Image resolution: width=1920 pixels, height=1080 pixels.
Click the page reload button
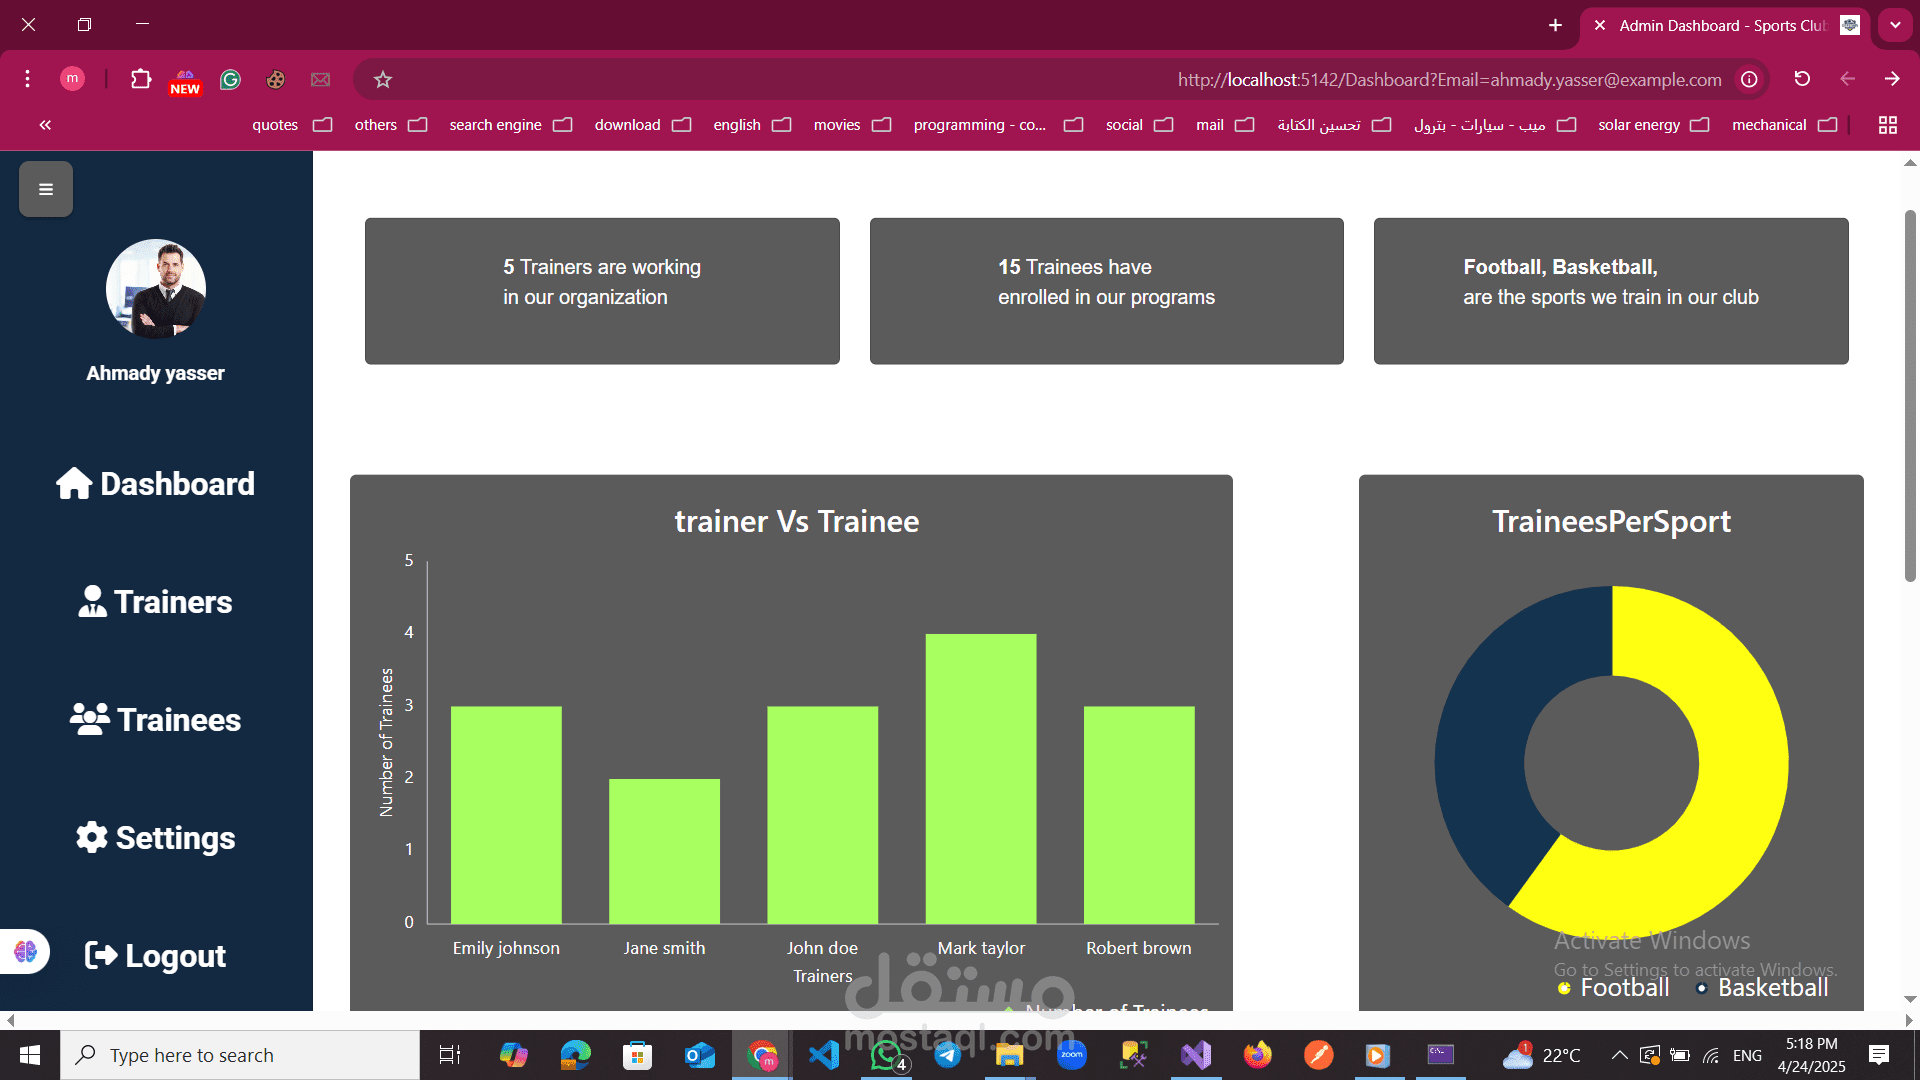pyautogui.click(x=1802, y=79)
